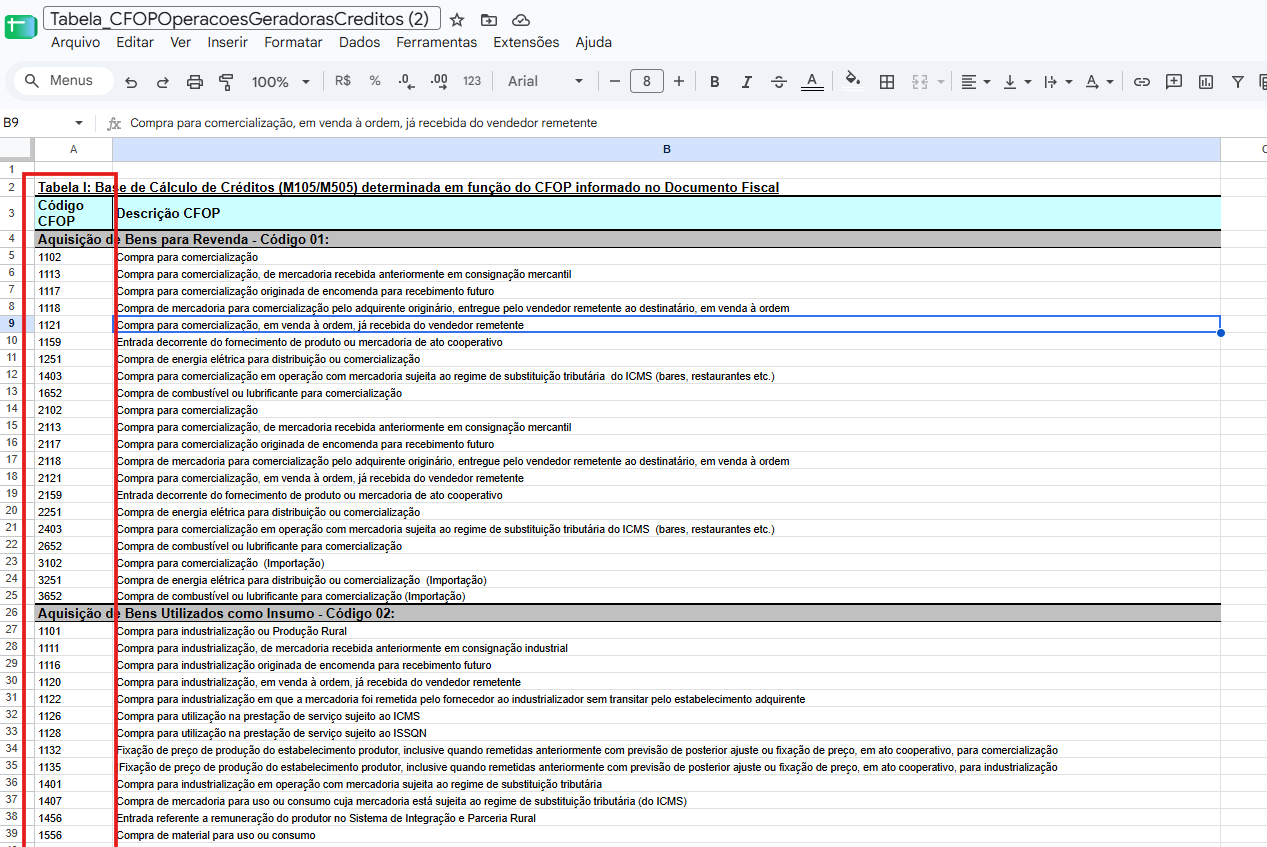
Task: Click 'Compra para comercialização (Importação)' cell
Action: click(667, 563)
